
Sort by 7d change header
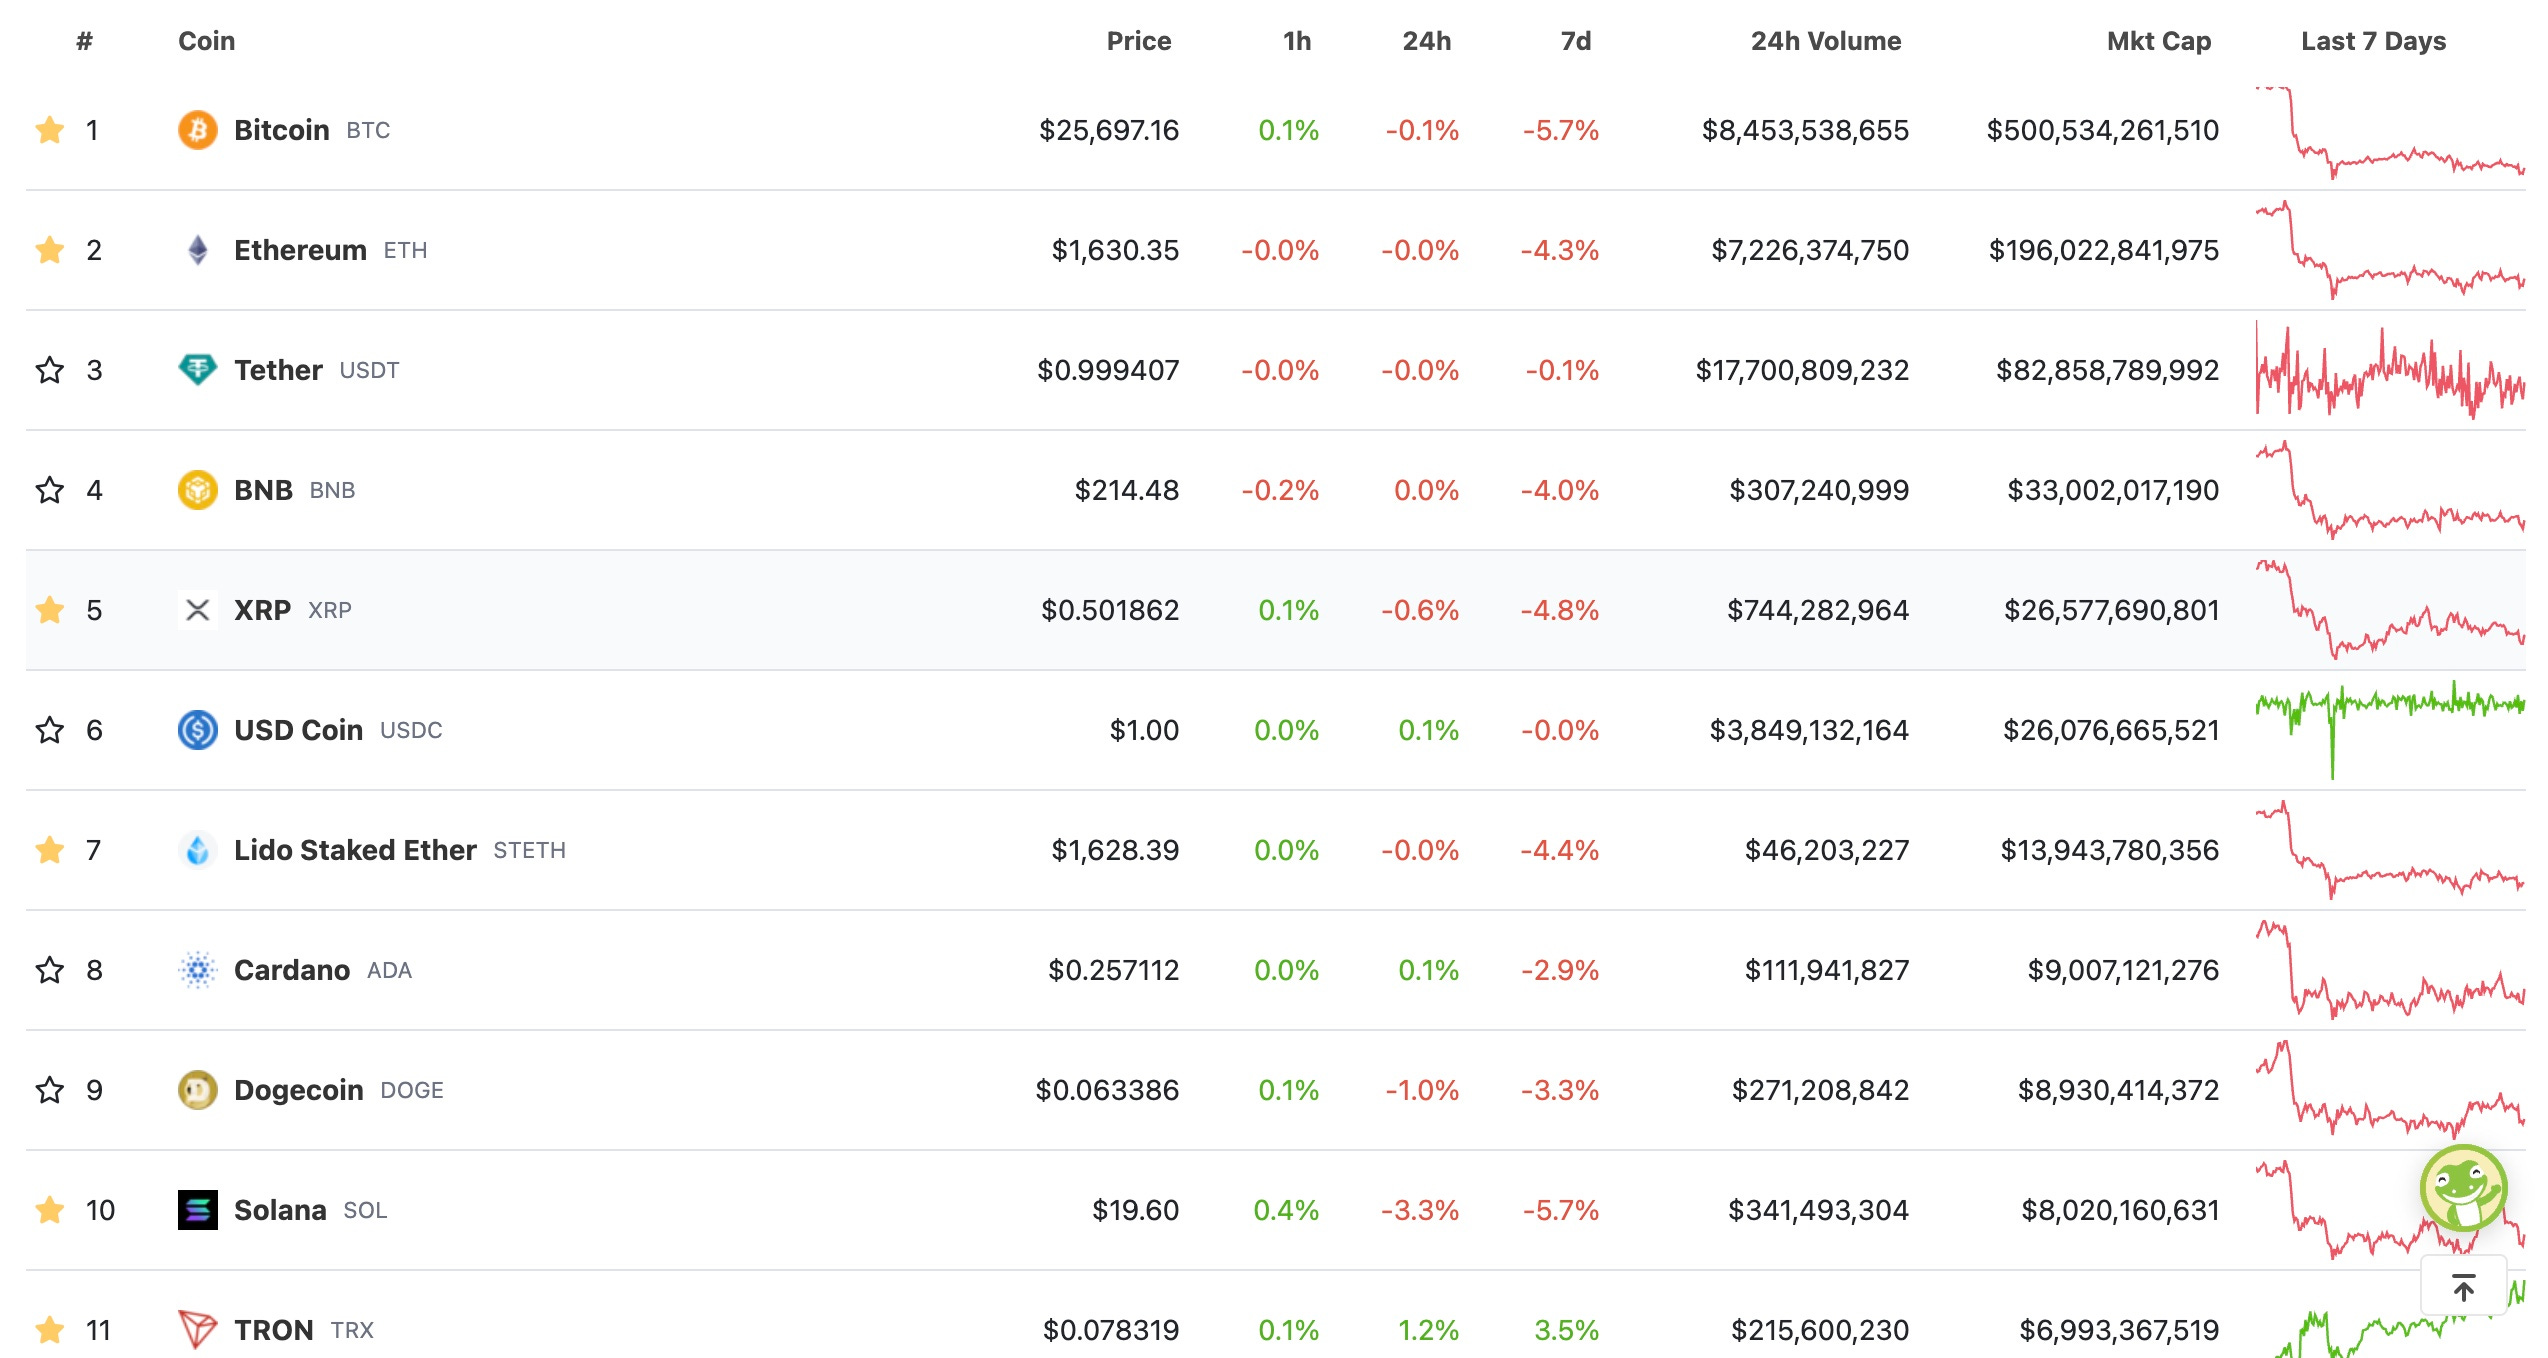(1576, 41)
